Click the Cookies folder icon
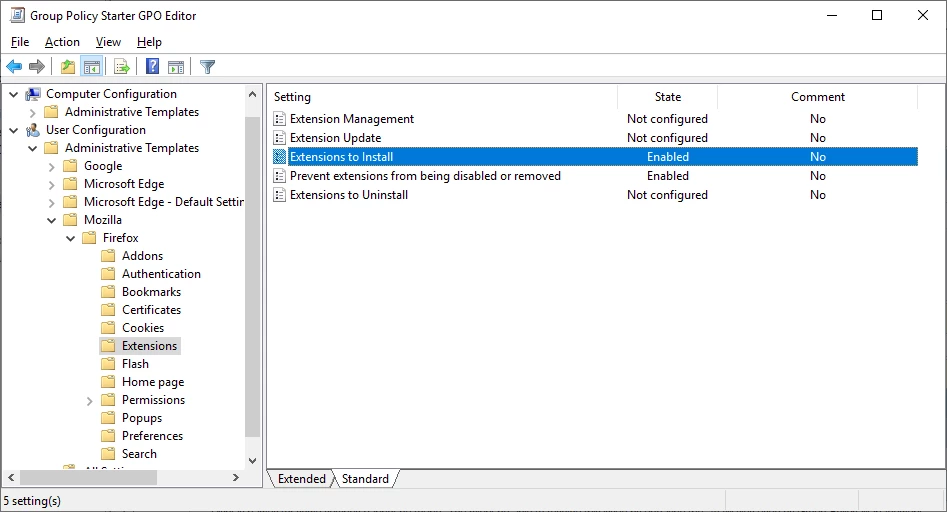Screen dimensions: 947x512 pyautogui.click(x=108, y=328)
